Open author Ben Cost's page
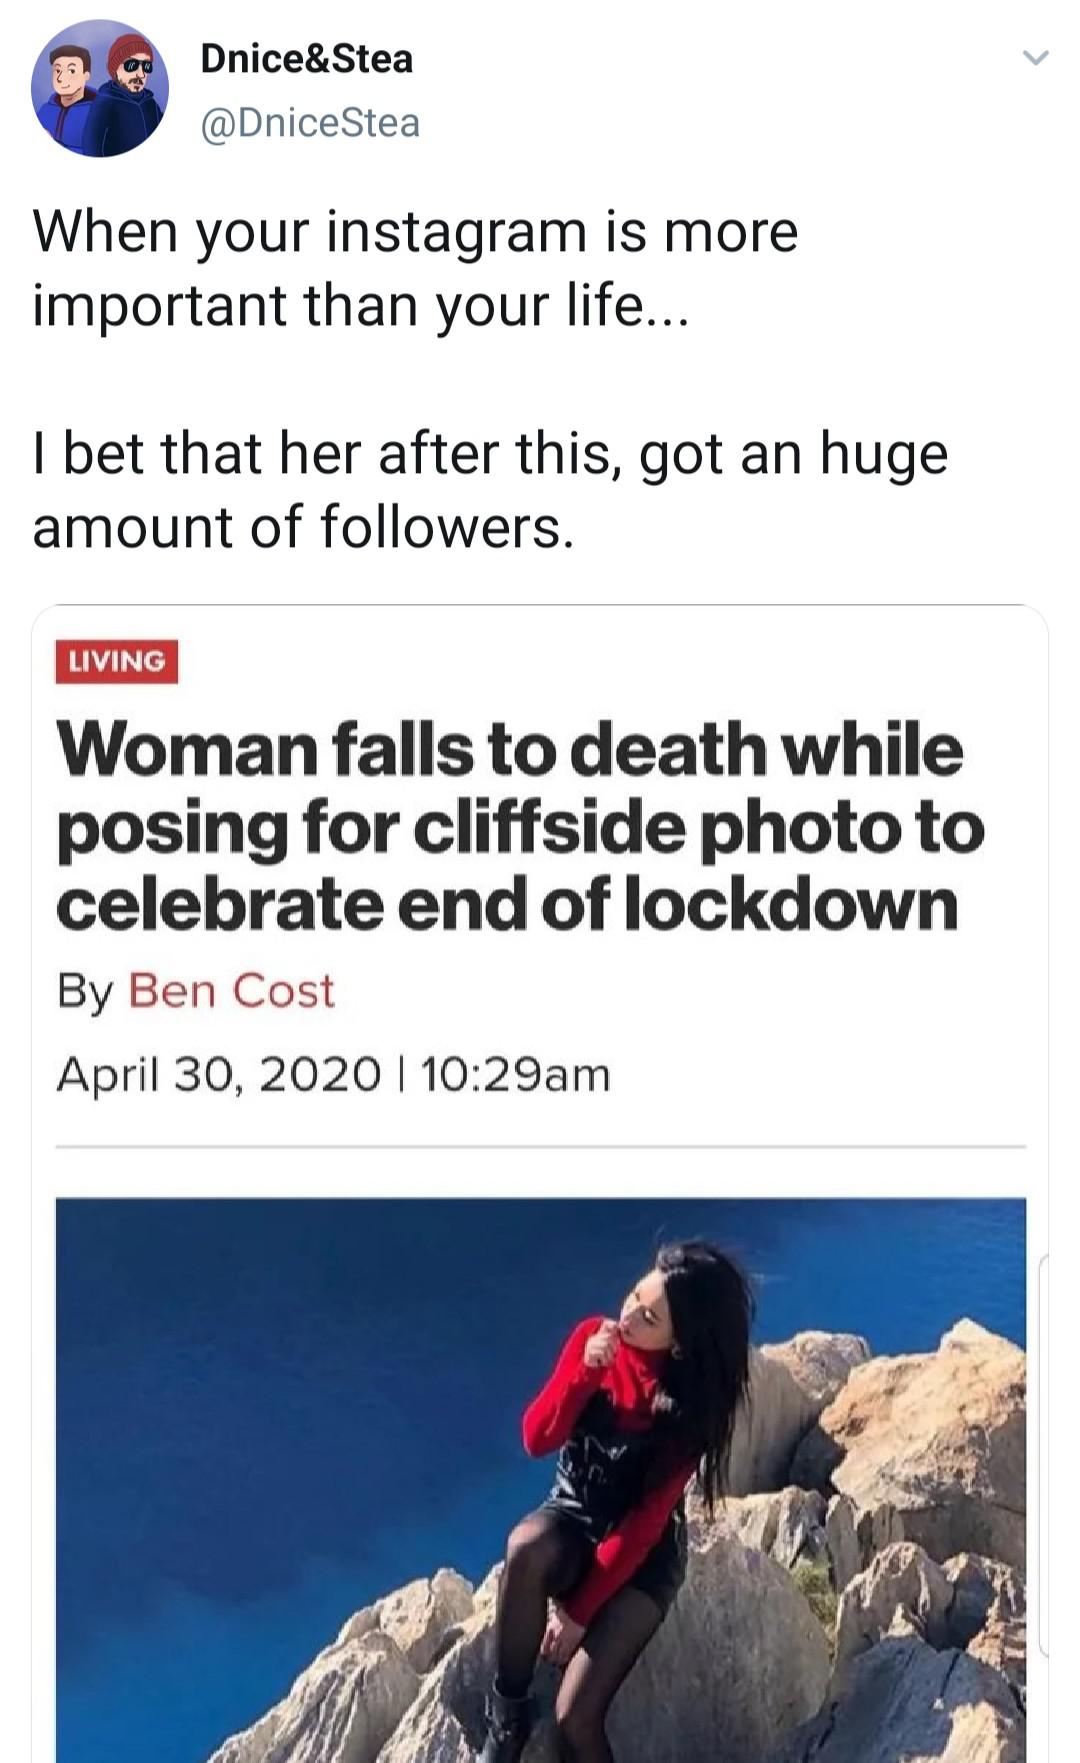The image size is (1080, 1763). coord(231,991)
